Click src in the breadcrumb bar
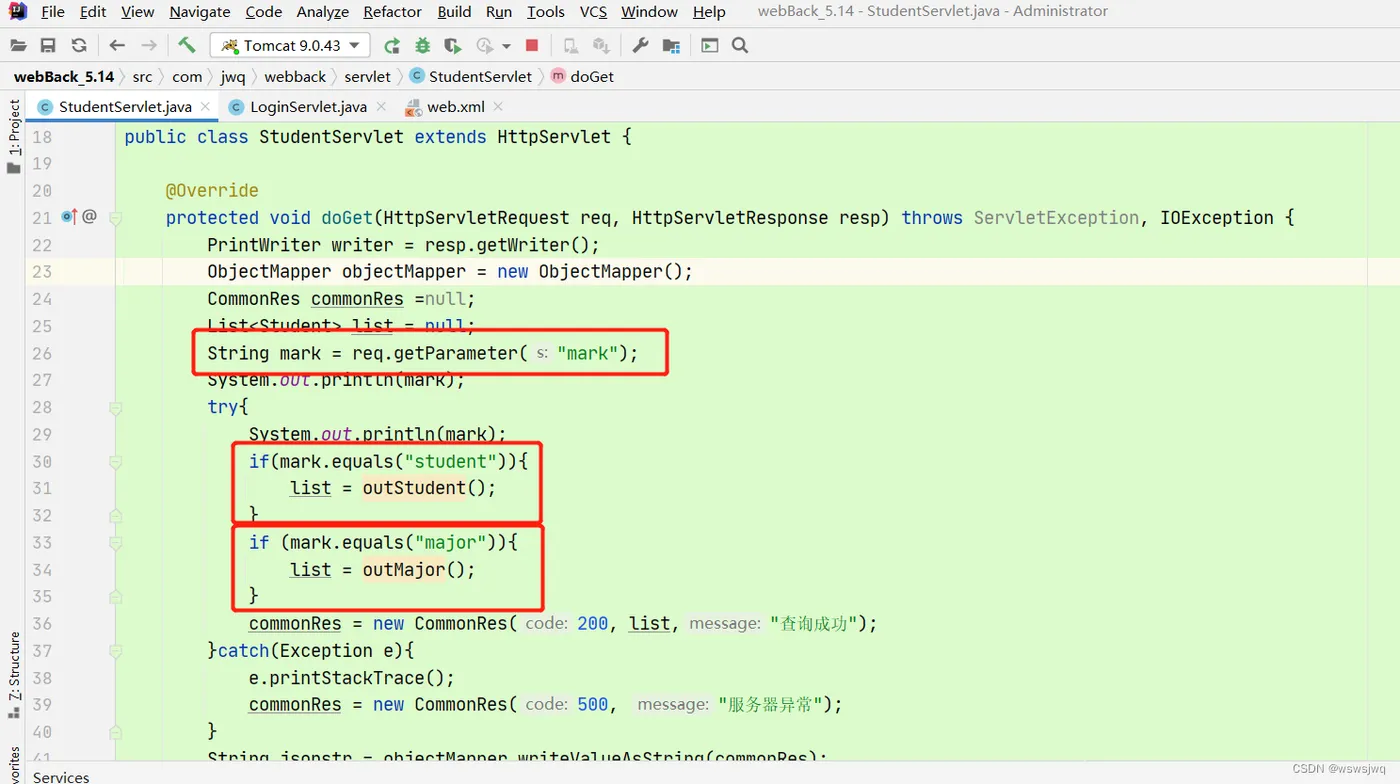This screenshot has height=784, width=1400. point(143,76)
